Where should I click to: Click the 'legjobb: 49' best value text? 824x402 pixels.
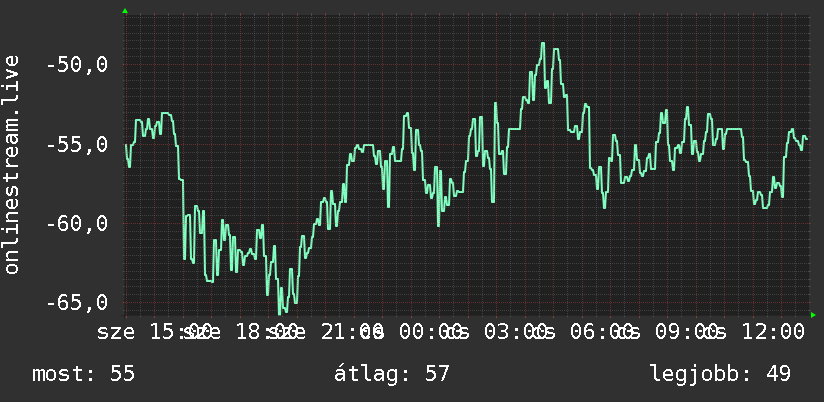(x=720, y=374)
